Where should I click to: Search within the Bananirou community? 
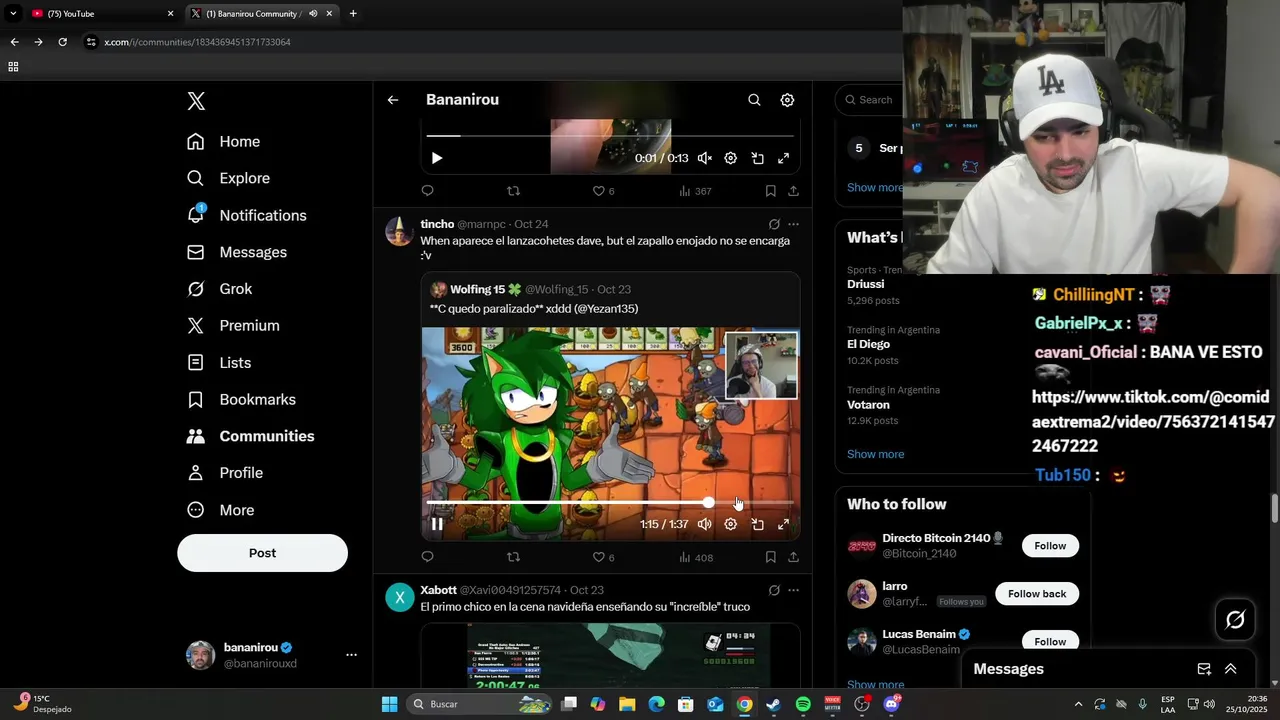[754, 100]
